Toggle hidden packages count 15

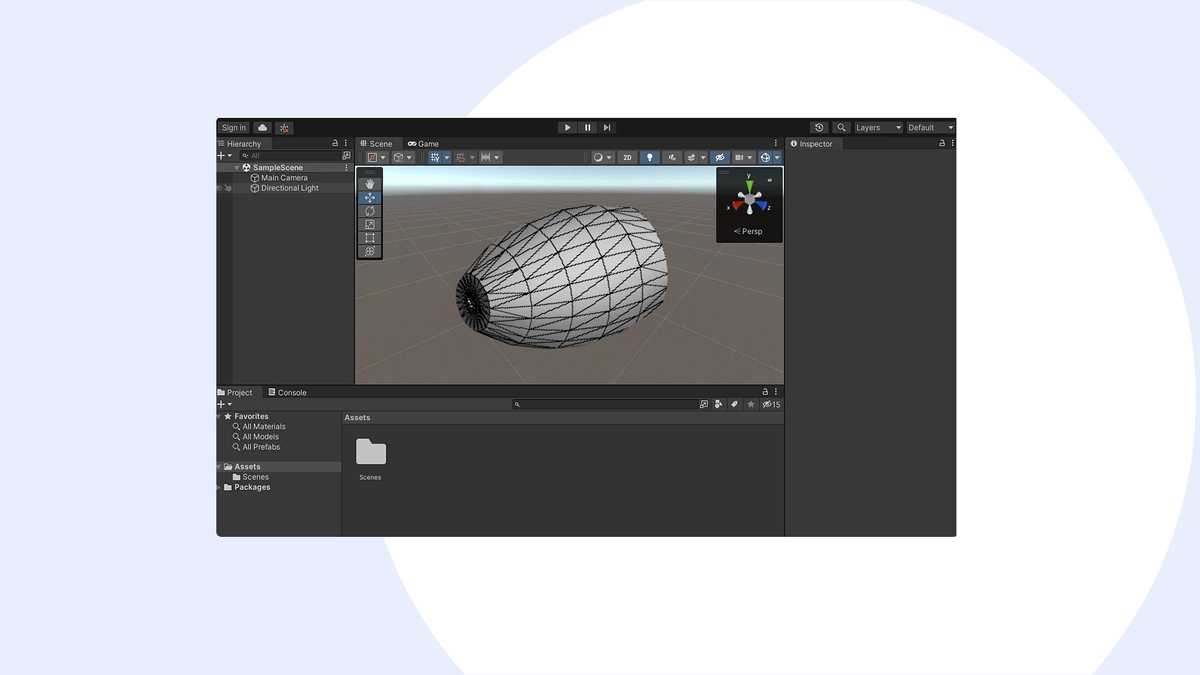click(771, 404)
